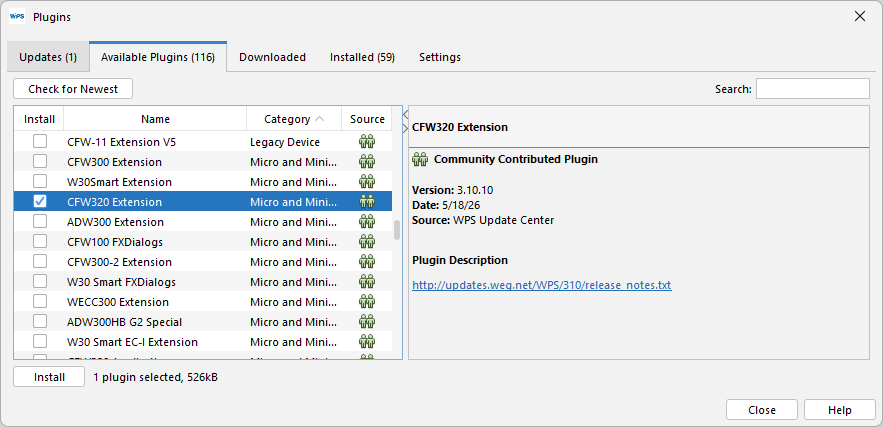The height and width of the screenshot is (427, 883).
Task: Focus the Search input field
Action: click(x=813, y=89)
